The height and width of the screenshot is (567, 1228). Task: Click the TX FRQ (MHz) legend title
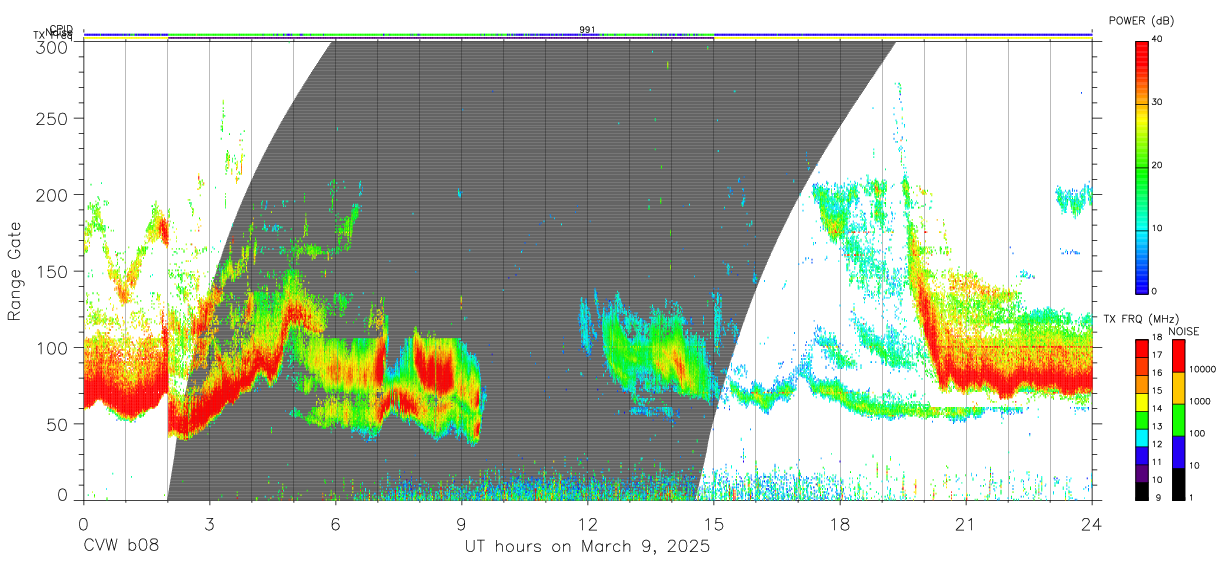coord(1141,319)
